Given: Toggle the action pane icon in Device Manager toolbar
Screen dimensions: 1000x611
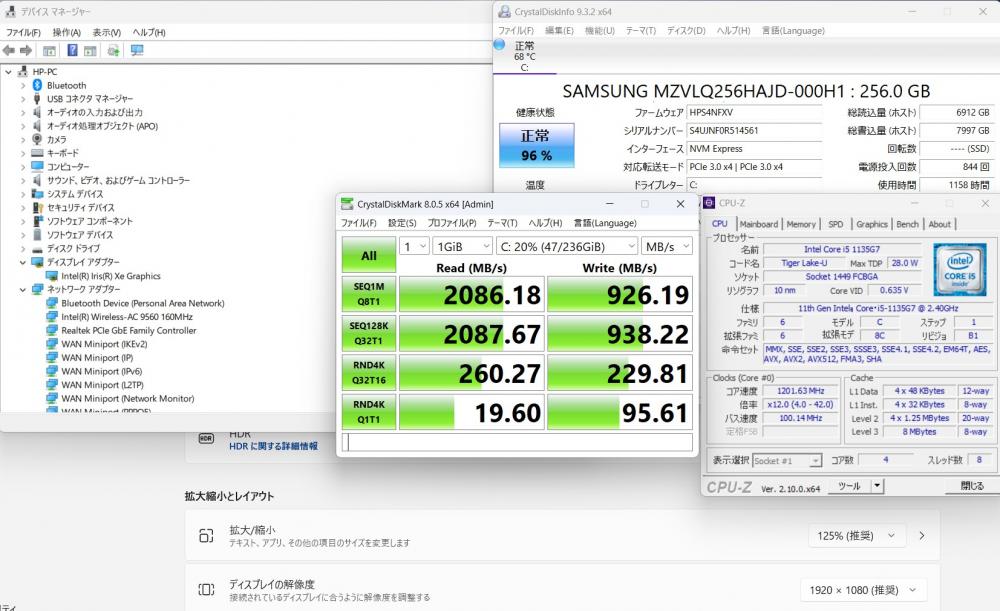Looking at the screenshot, I should pyautogui.click(x=91, y=50).
